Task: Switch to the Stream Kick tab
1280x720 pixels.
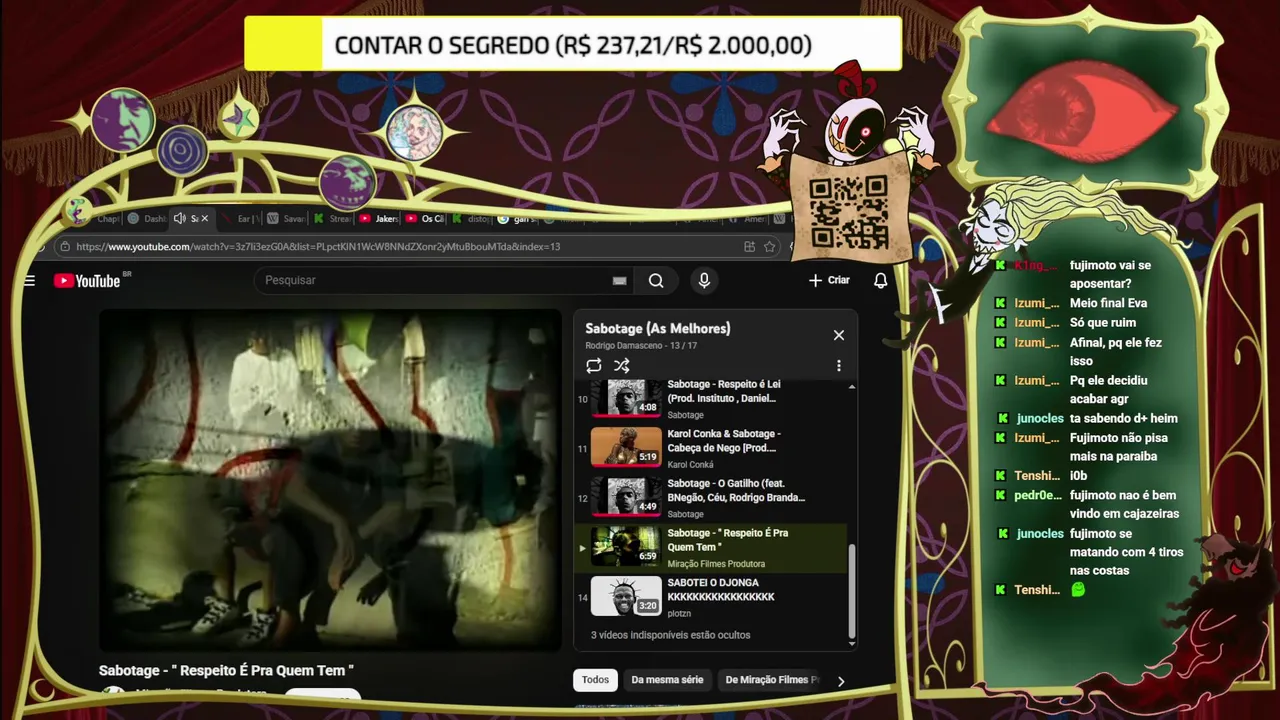Action: point(334,218)
